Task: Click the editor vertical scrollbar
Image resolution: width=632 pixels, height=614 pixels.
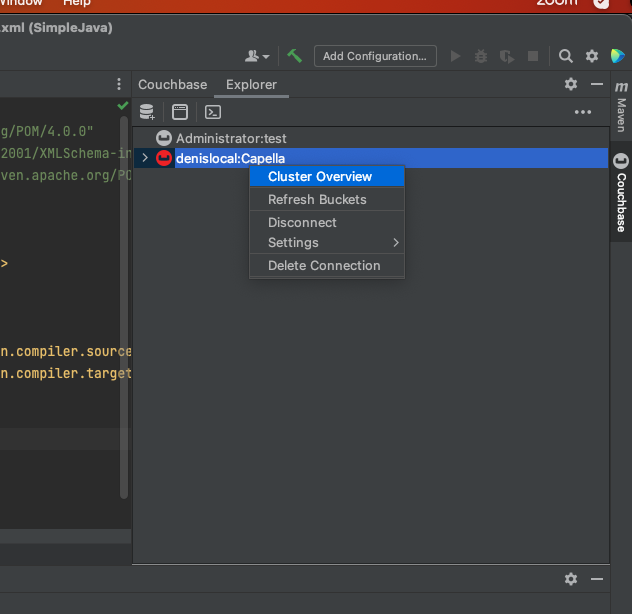Action: (x=124, y=306)
